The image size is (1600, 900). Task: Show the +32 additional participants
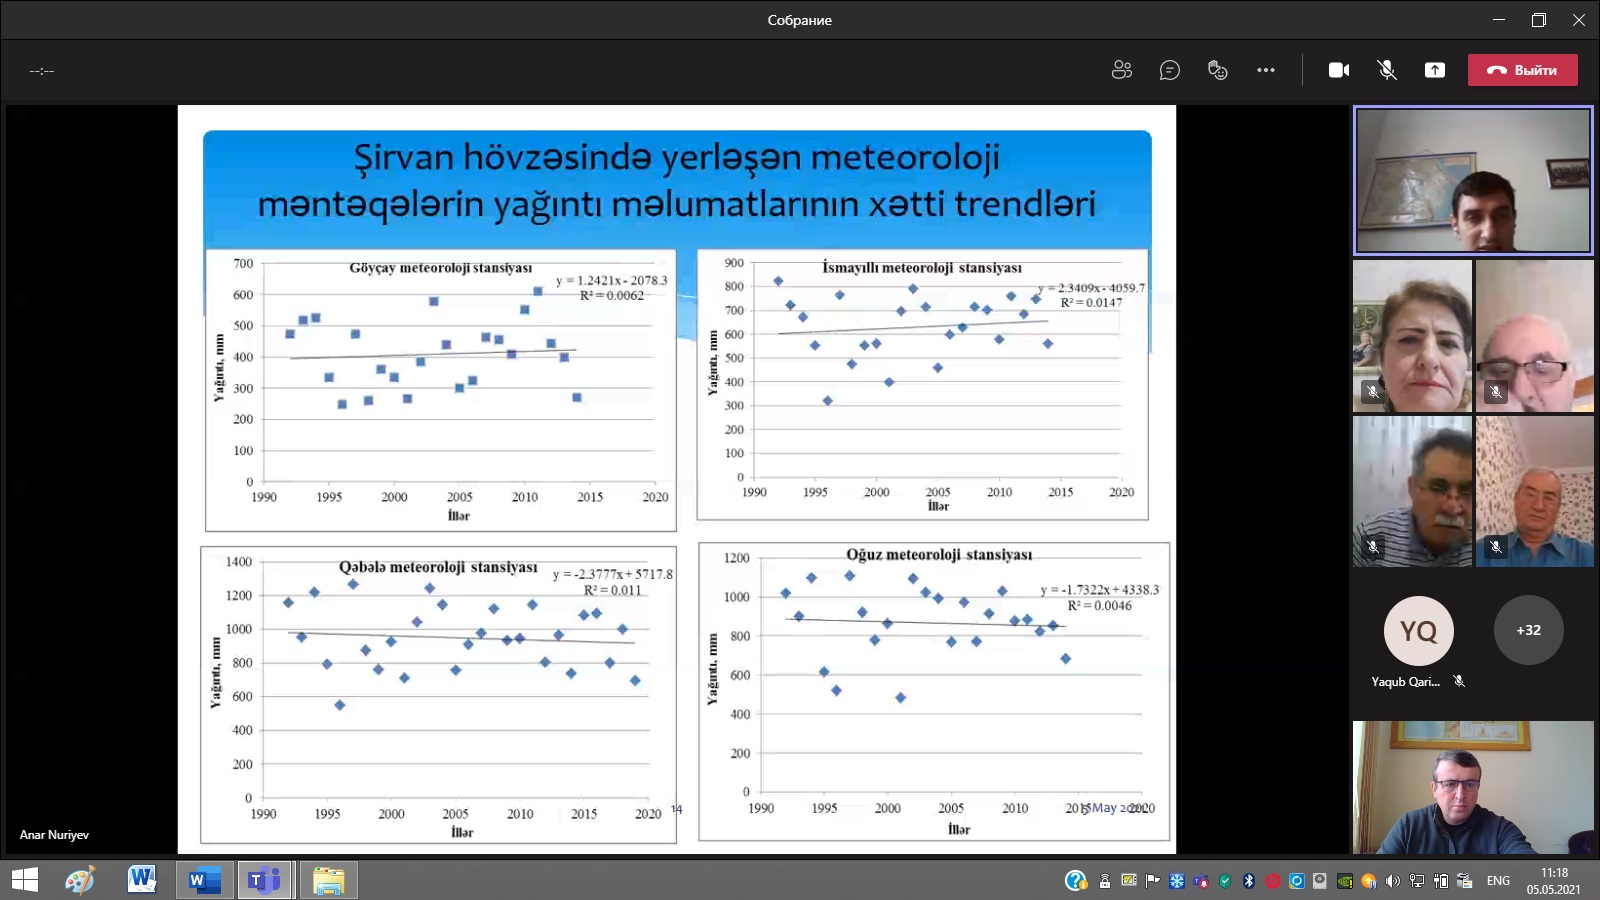click(1528, 630)
